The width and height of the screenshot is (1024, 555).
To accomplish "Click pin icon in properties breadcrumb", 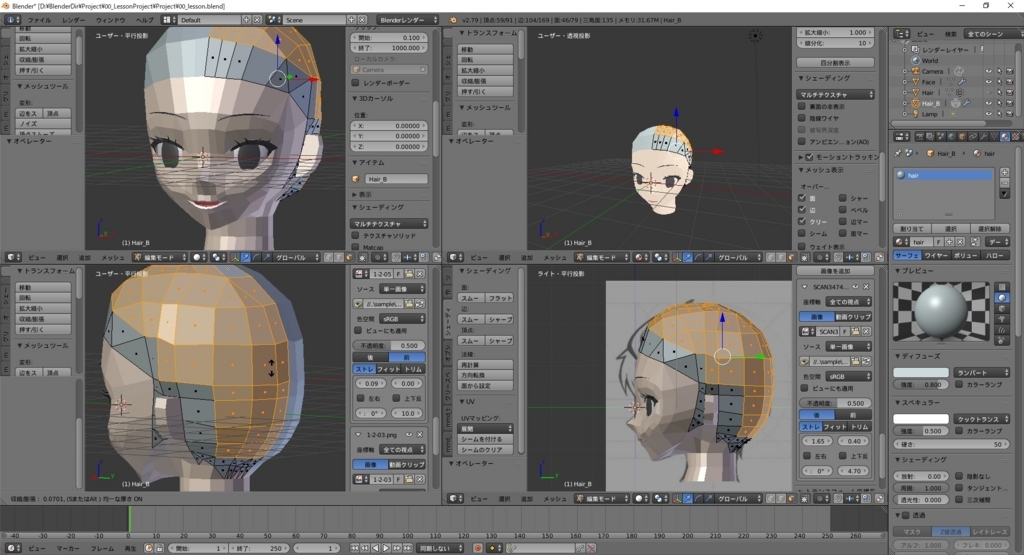I will tap(899, 153).
